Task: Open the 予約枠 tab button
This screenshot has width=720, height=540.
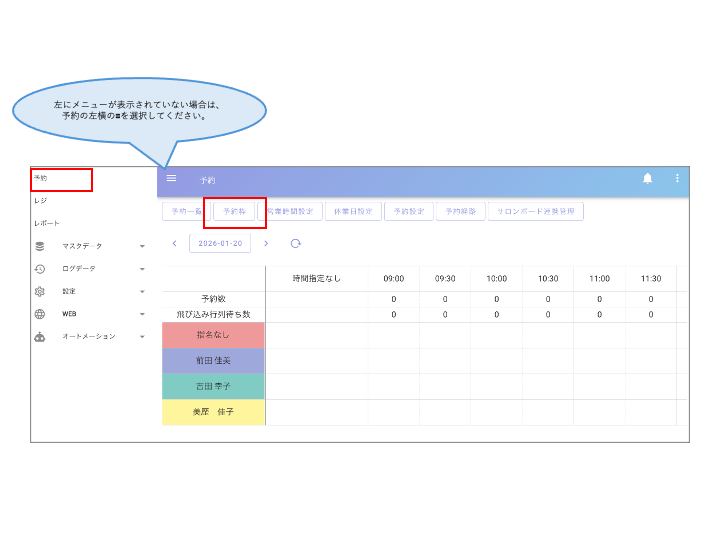Action: (x=234, y=212)
